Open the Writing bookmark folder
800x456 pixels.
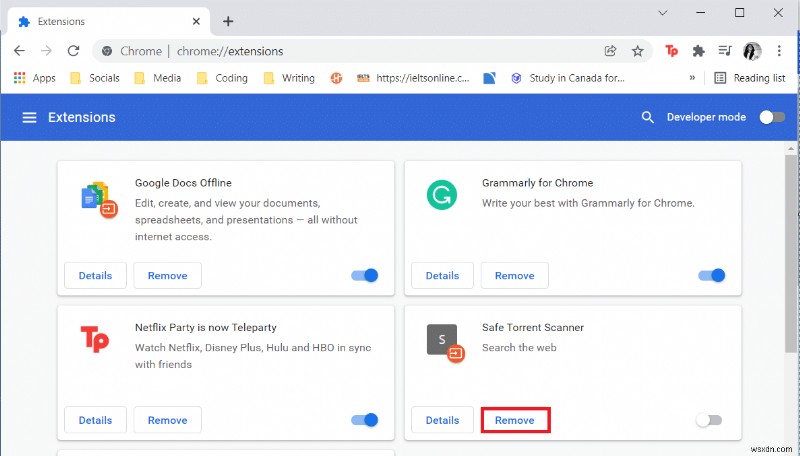(x=289, y=78)
